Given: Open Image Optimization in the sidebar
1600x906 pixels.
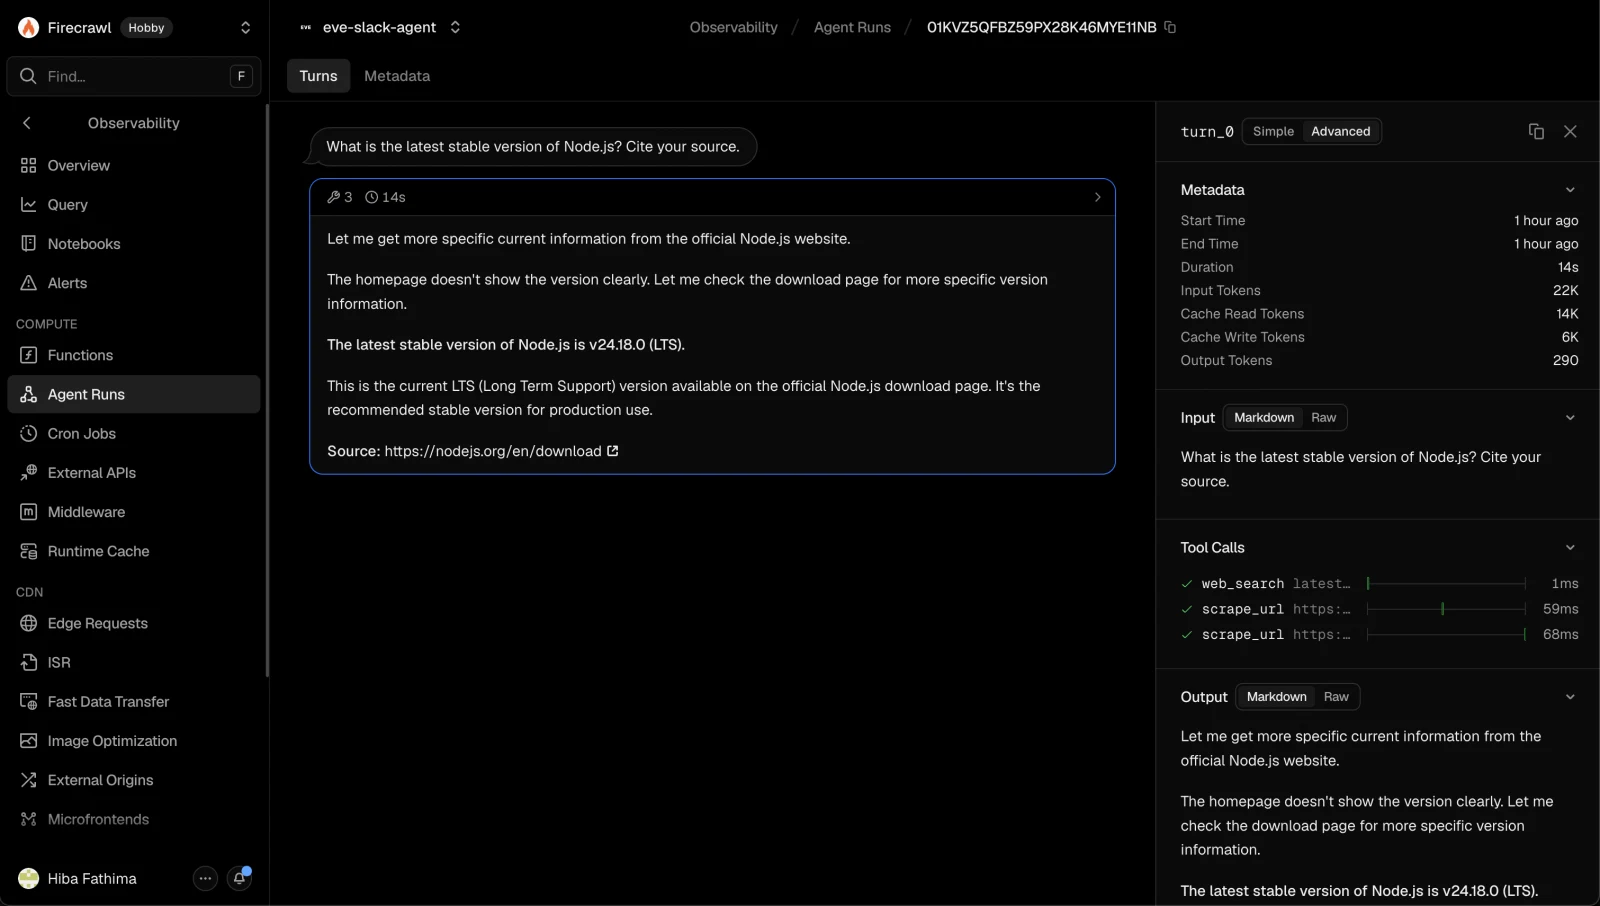Looking at the screenshot, I should [134, 741].
